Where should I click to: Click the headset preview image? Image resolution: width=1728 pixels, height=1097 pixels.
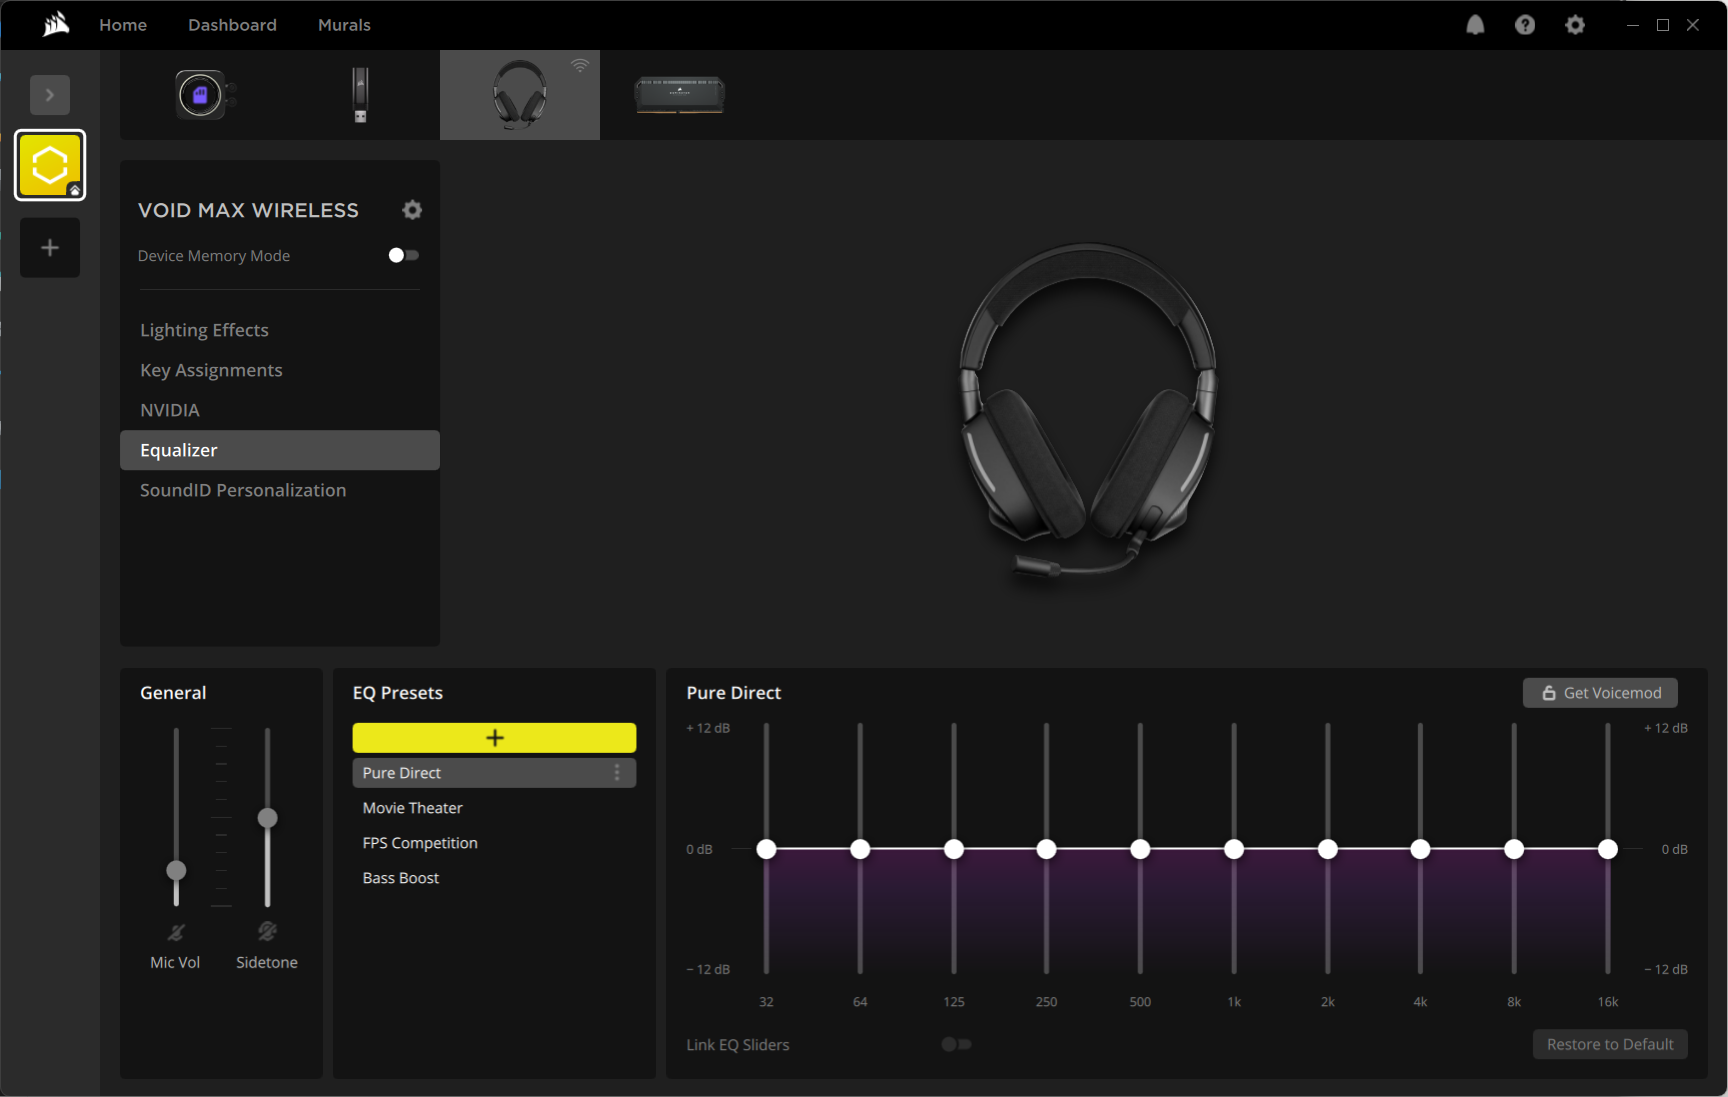1088,410
